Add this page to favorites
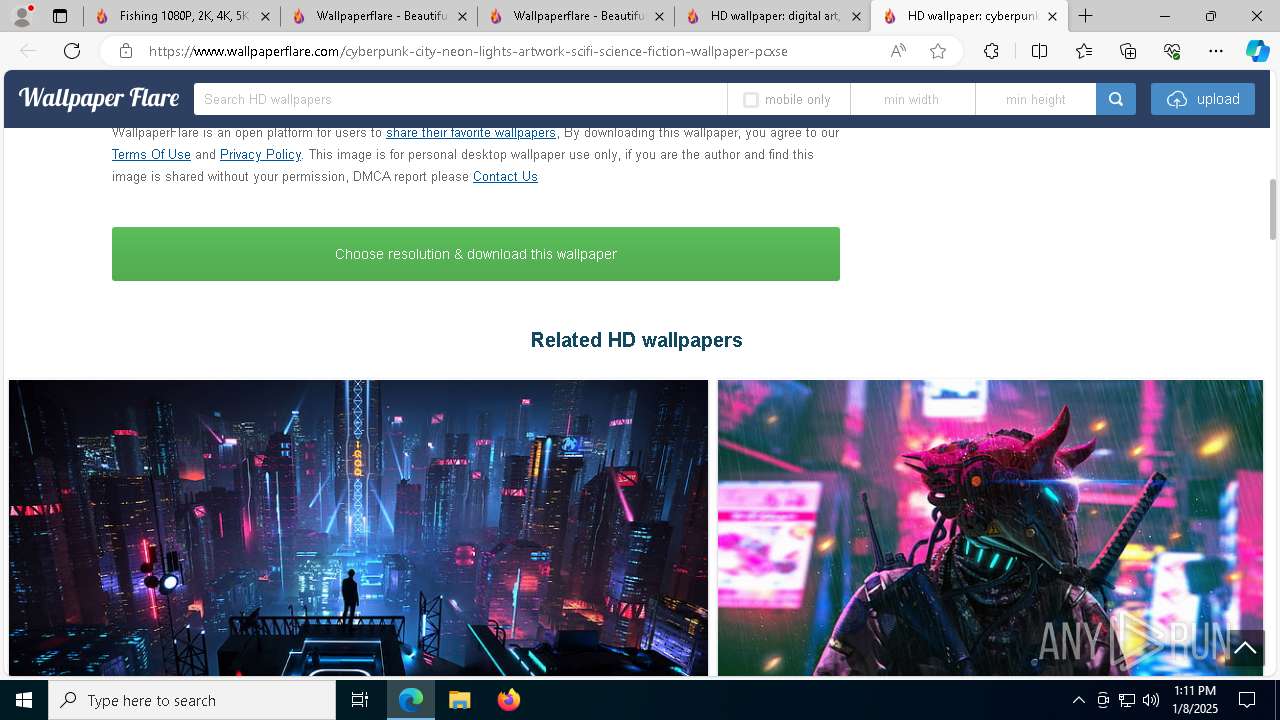The image size is (1280, 720). 938,51
